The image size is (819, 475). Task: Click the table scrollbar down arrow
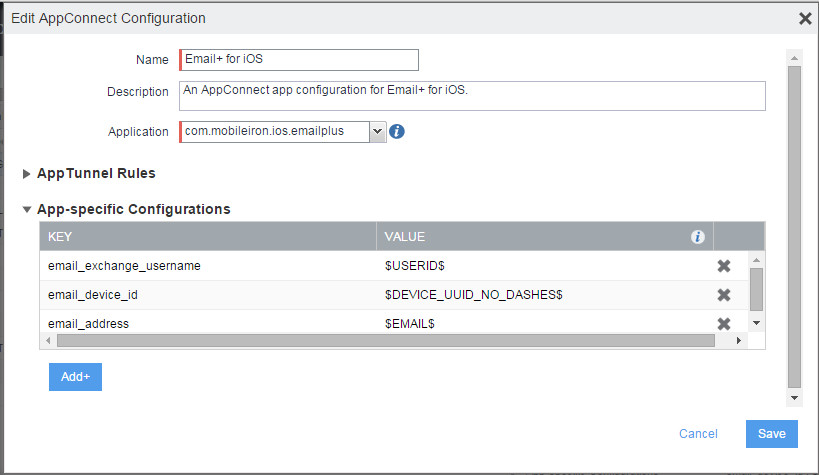click(756, 323)
